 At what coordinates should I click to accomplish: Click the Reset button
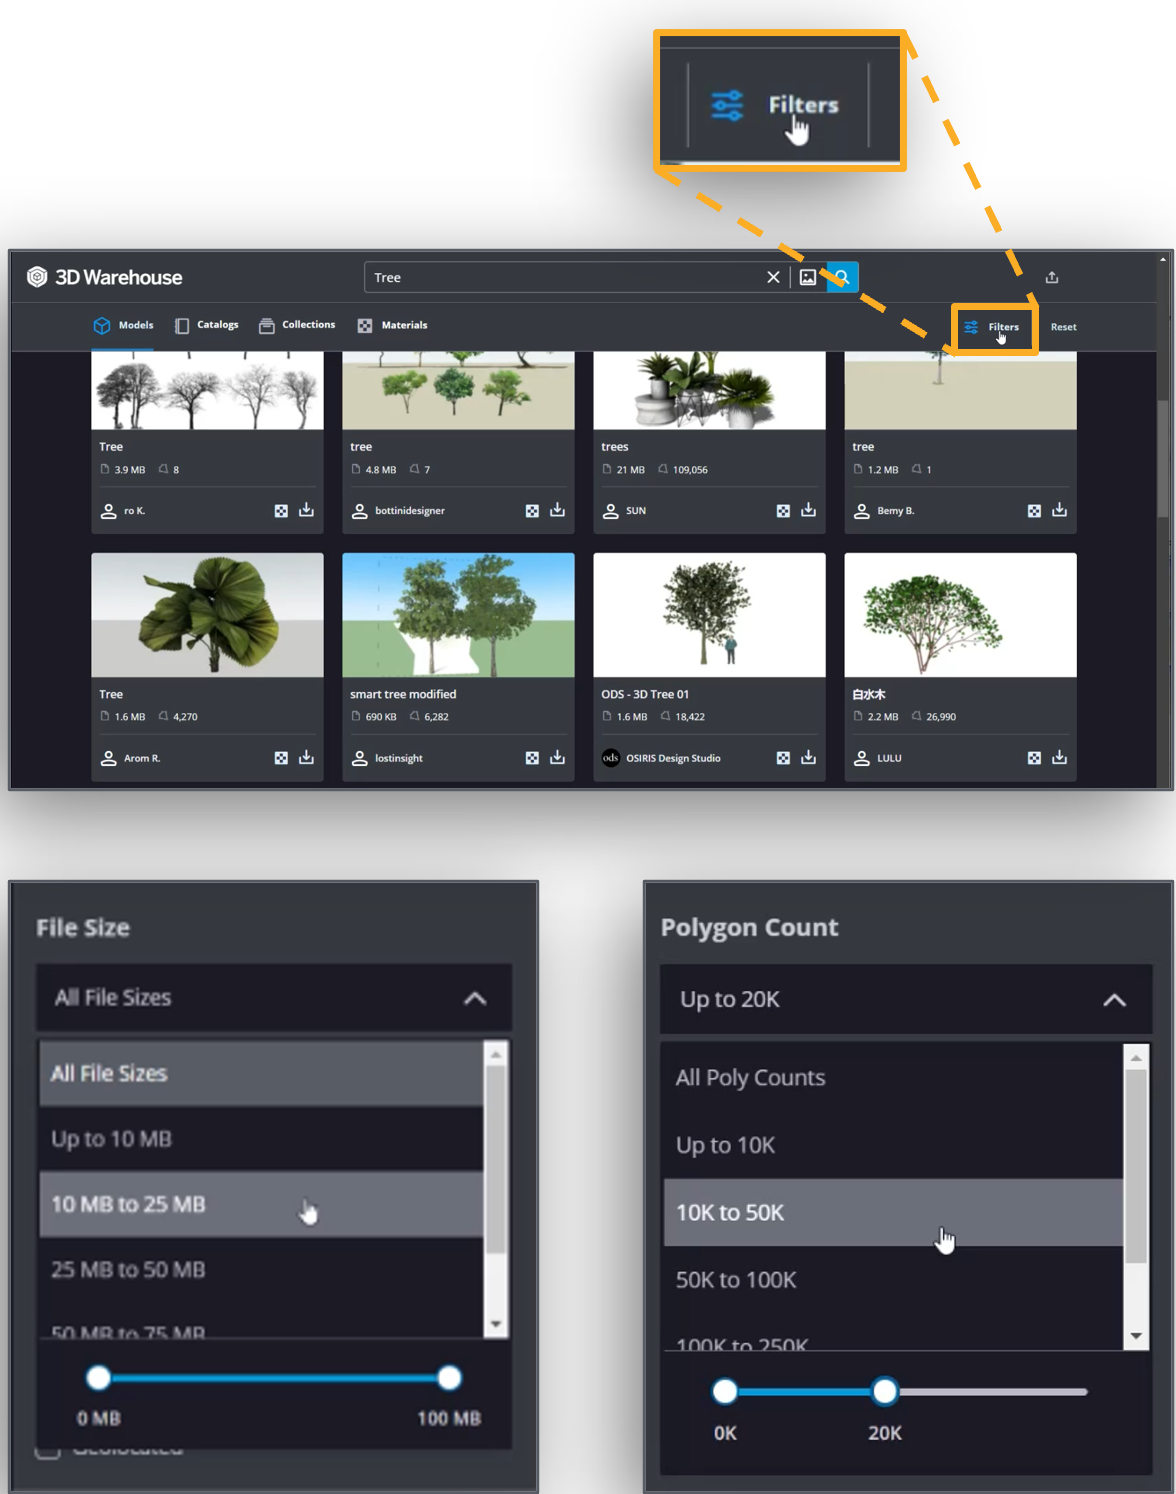click(x=1063, y=327)
